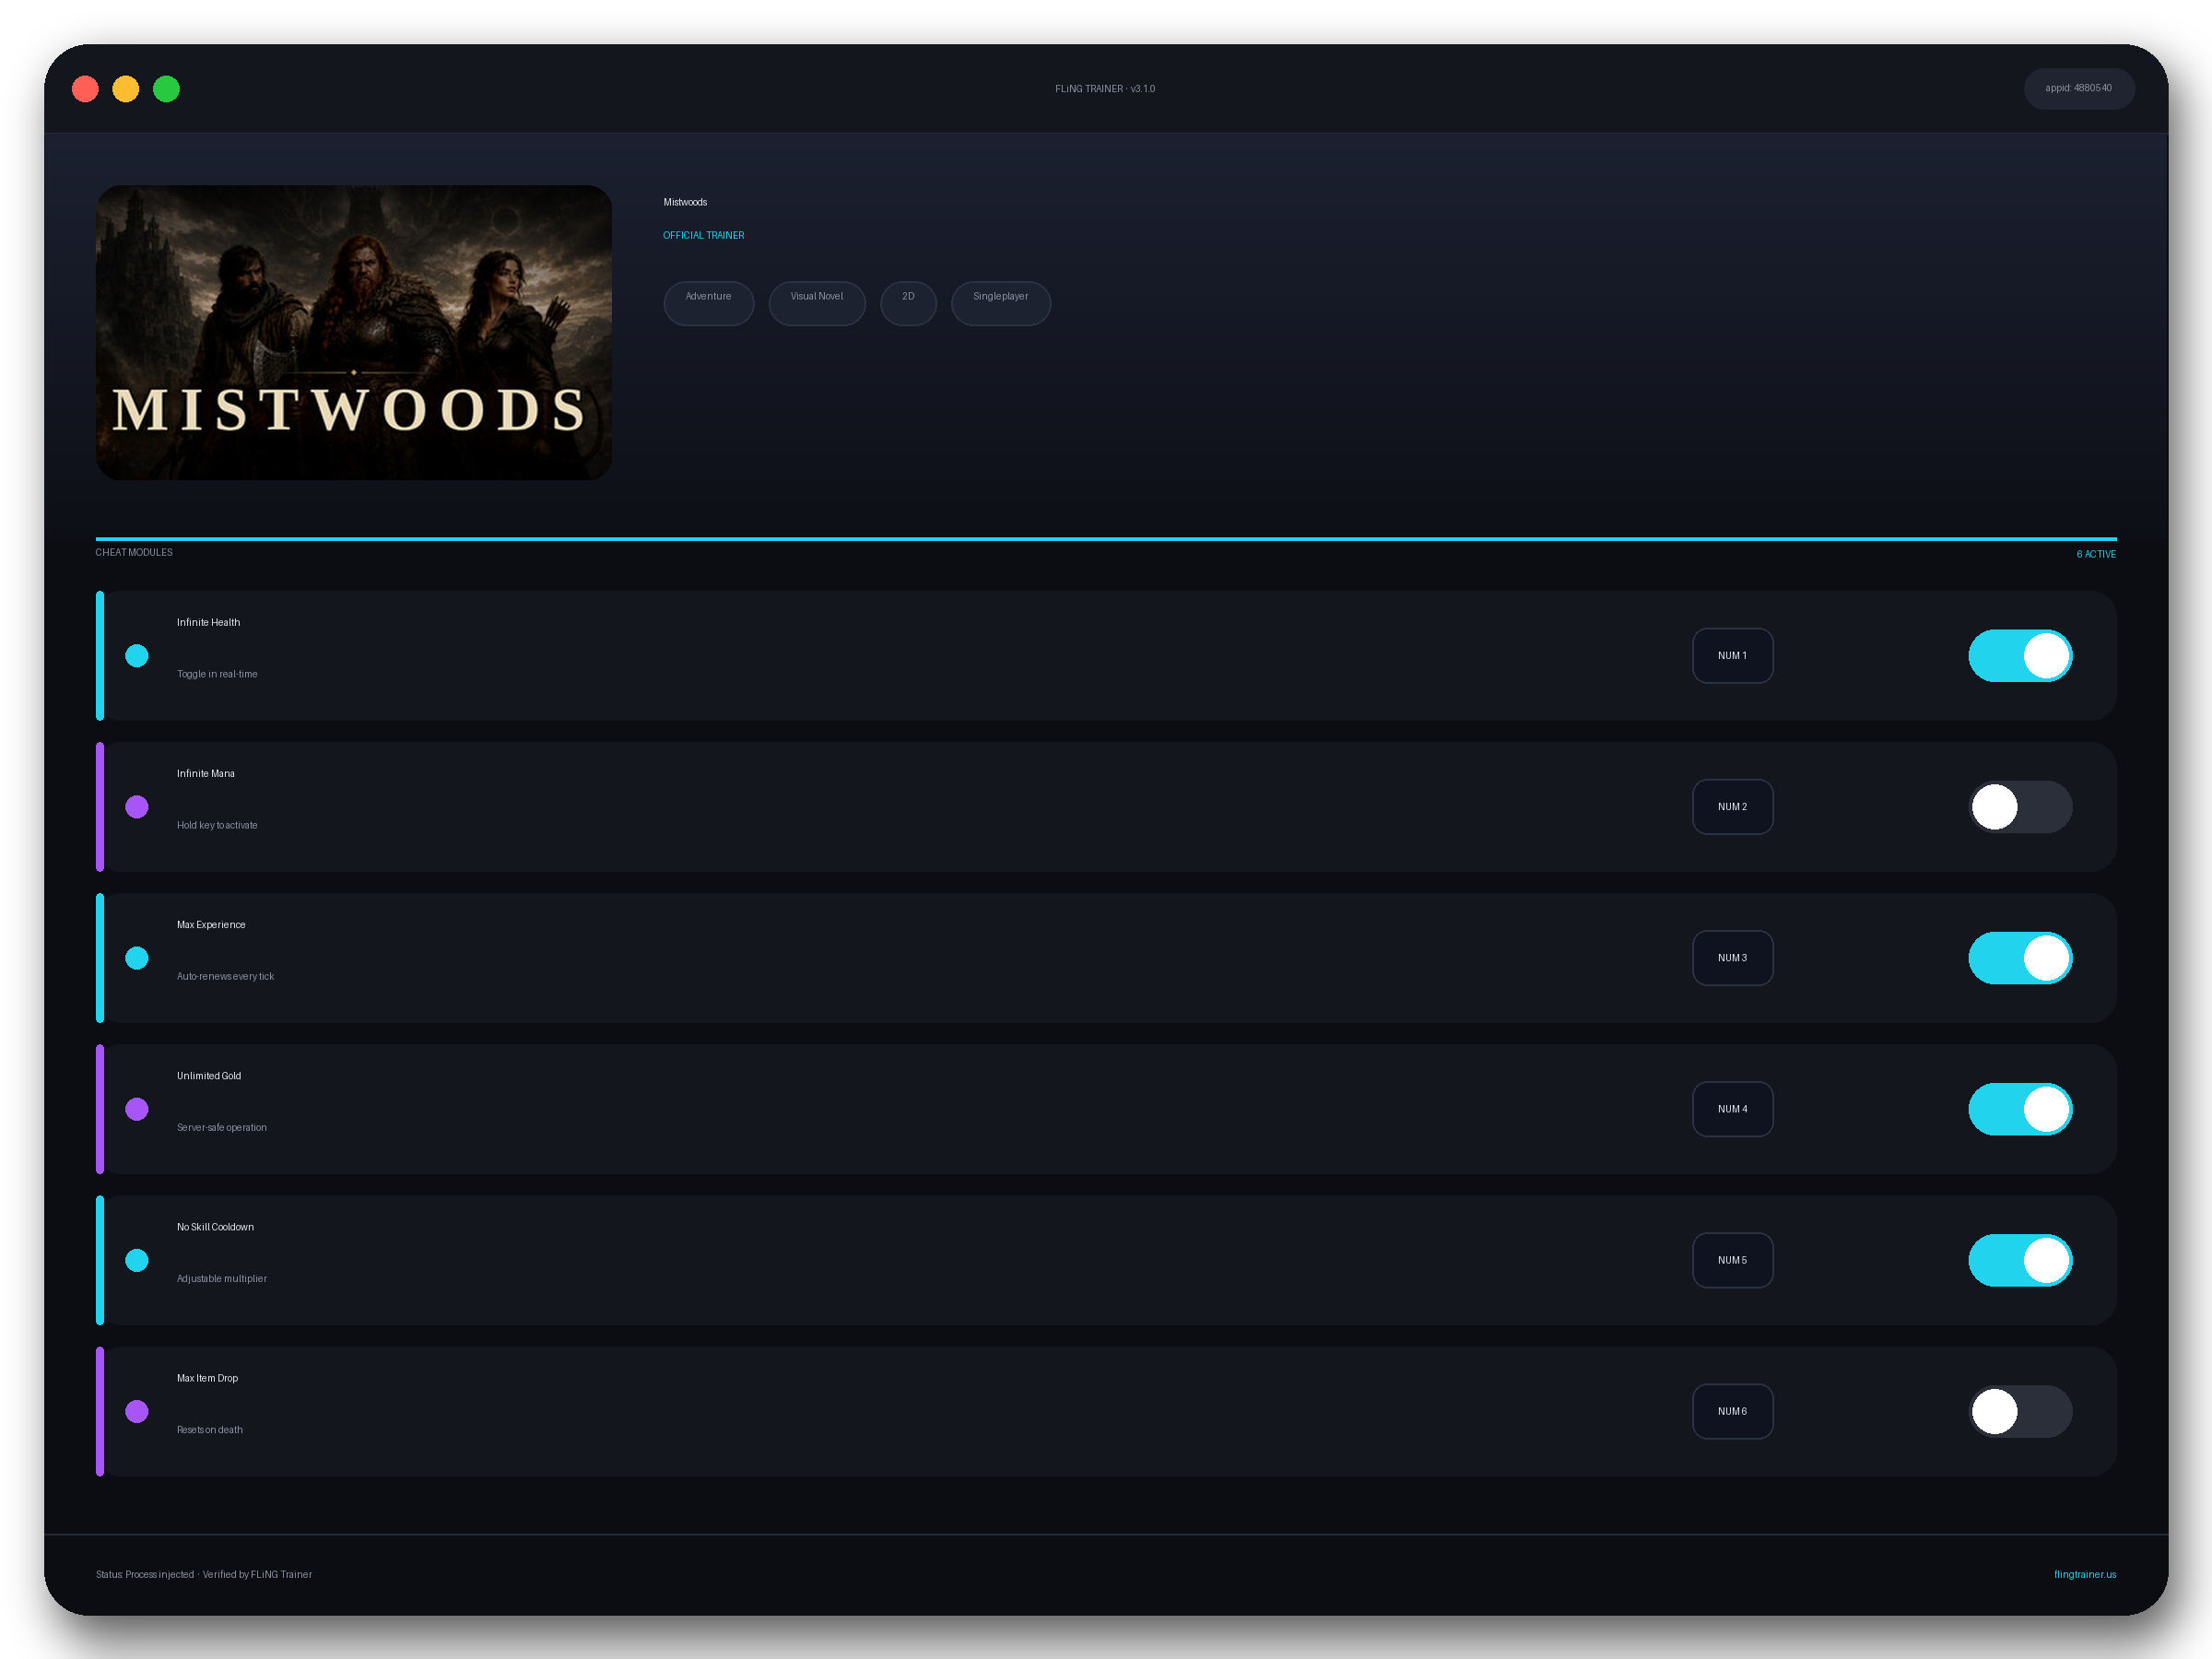
Task: Click the Mistwoods cover art thumbnail
Action: coord(354,332)
